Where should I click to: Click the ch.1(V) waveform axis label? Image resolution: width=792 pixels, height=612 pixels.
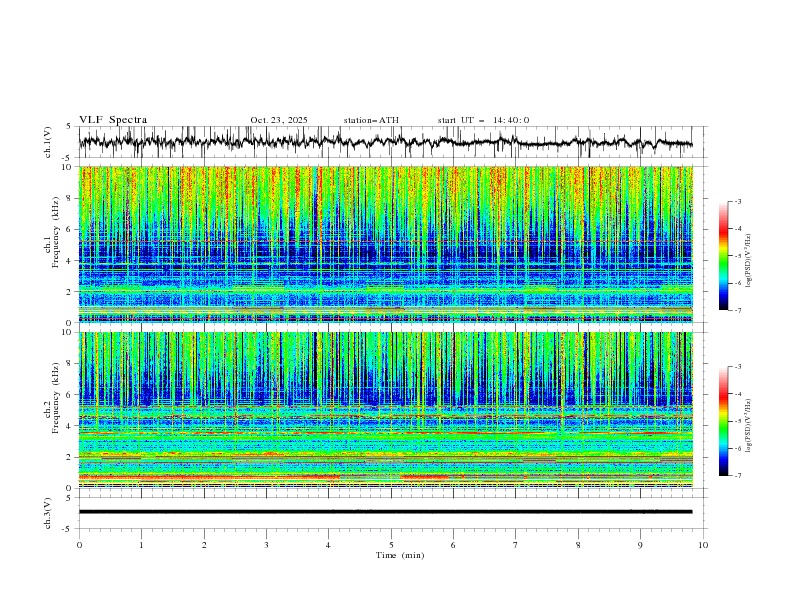pos(48,142)
